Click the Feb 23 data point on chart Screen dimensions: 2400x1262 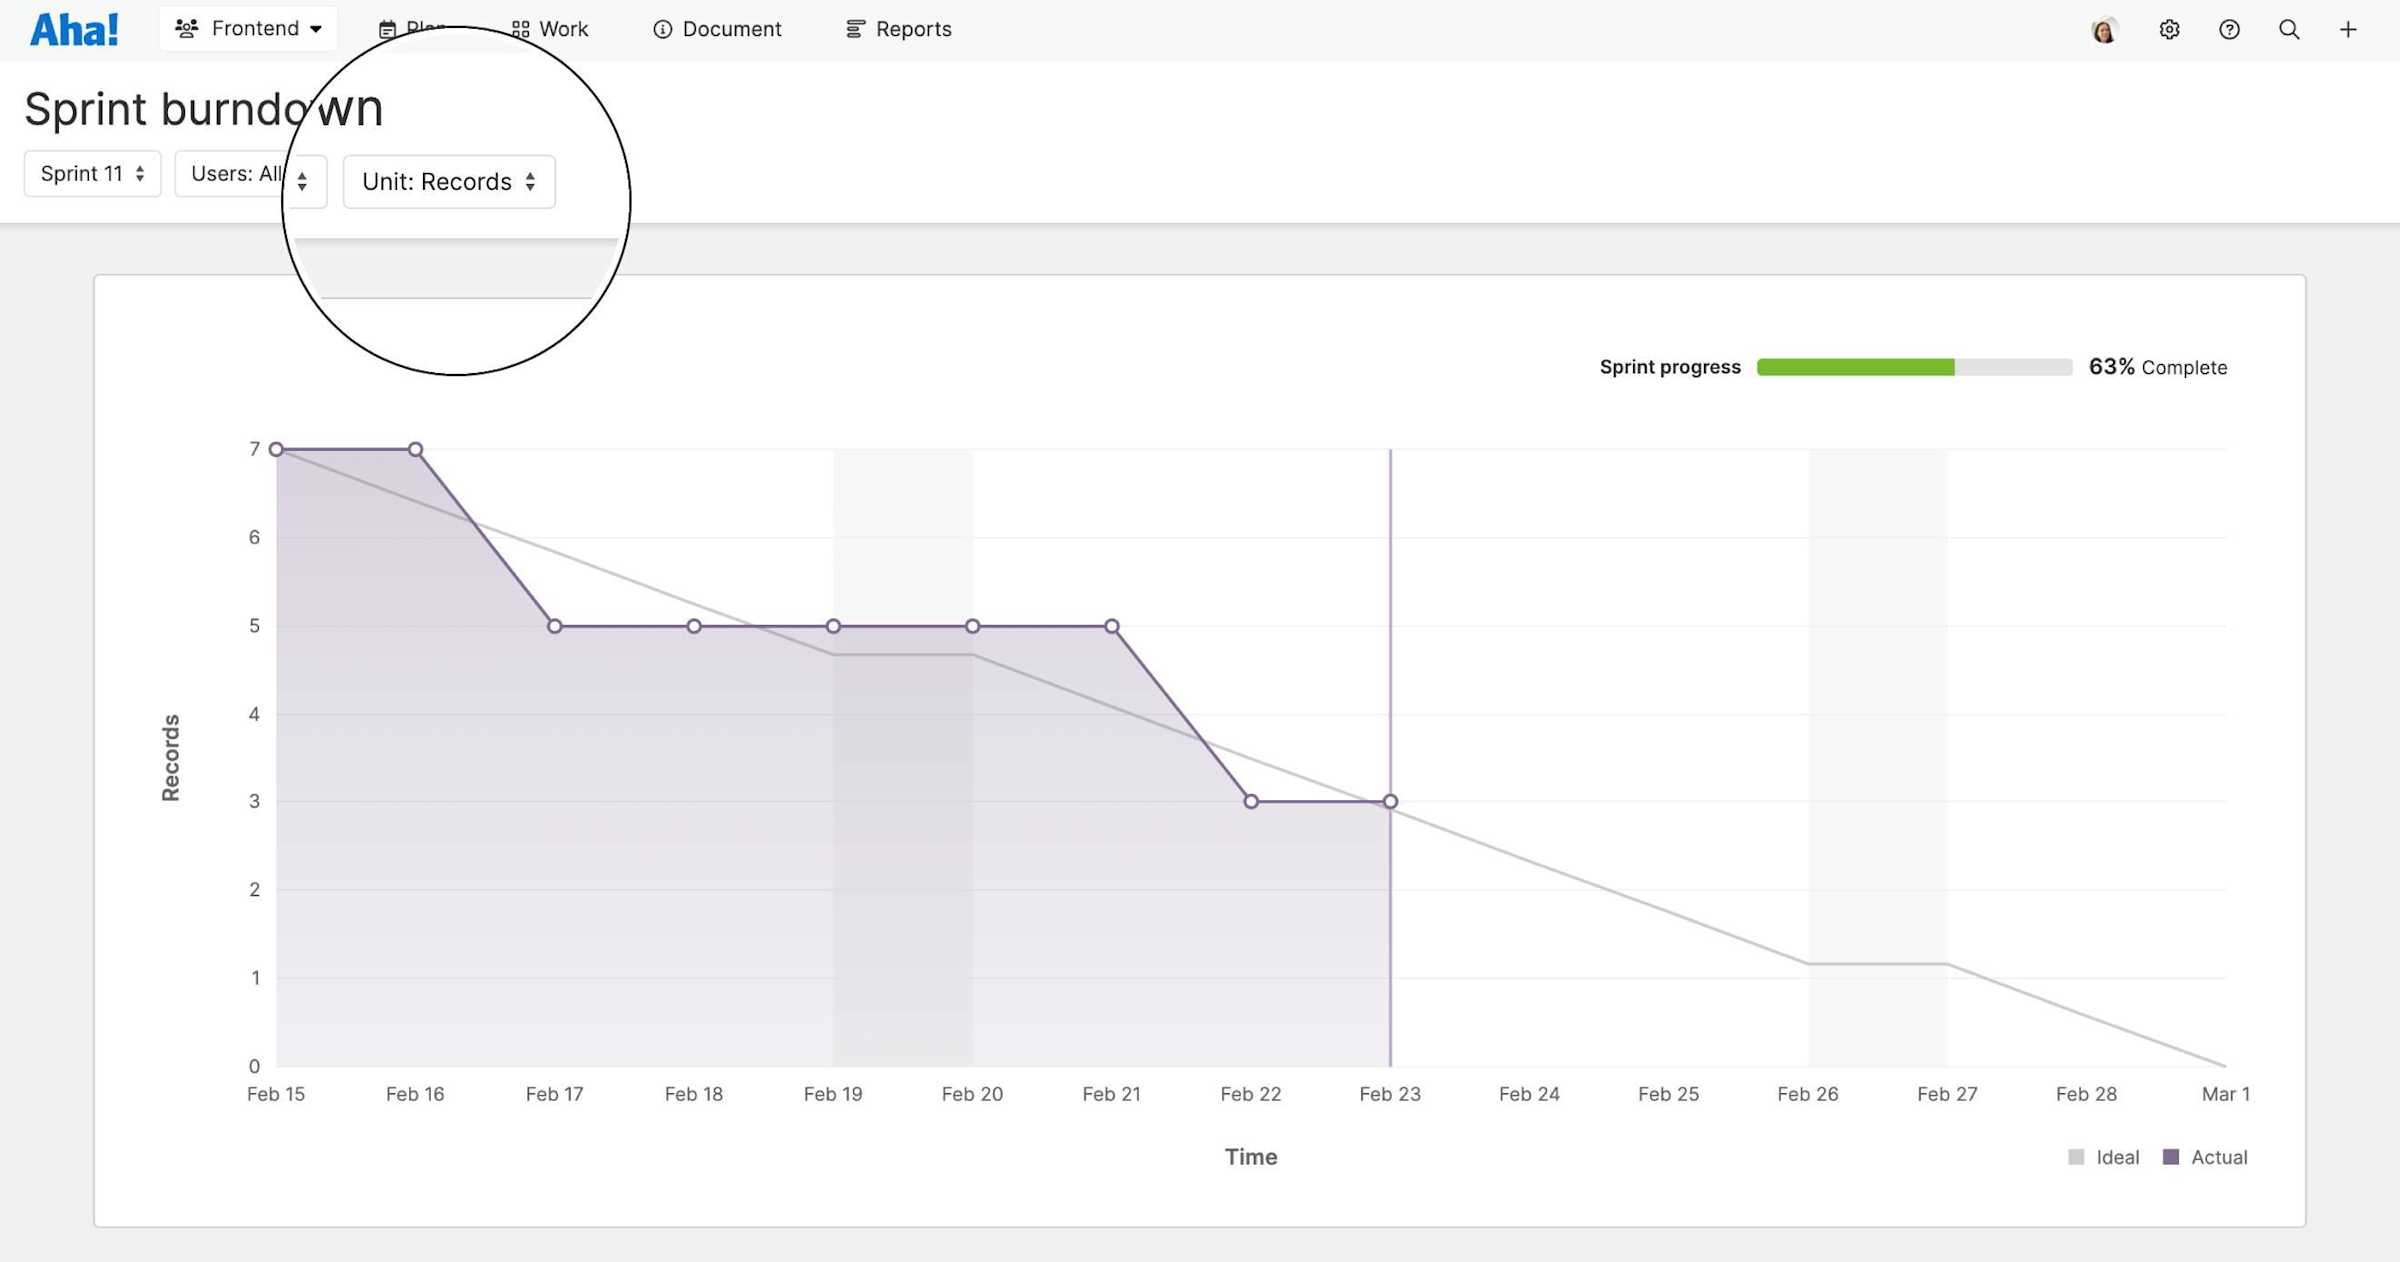pos(1390,801)
